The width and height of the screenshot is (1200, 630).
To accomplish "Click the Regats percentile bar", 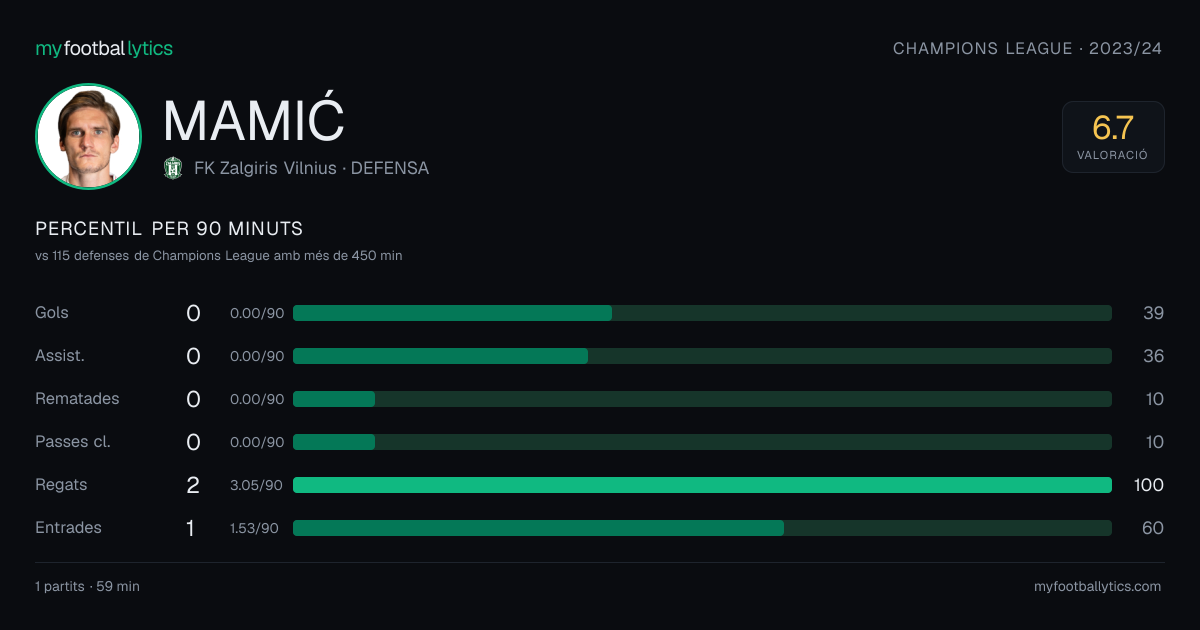I will coord(702,485).
